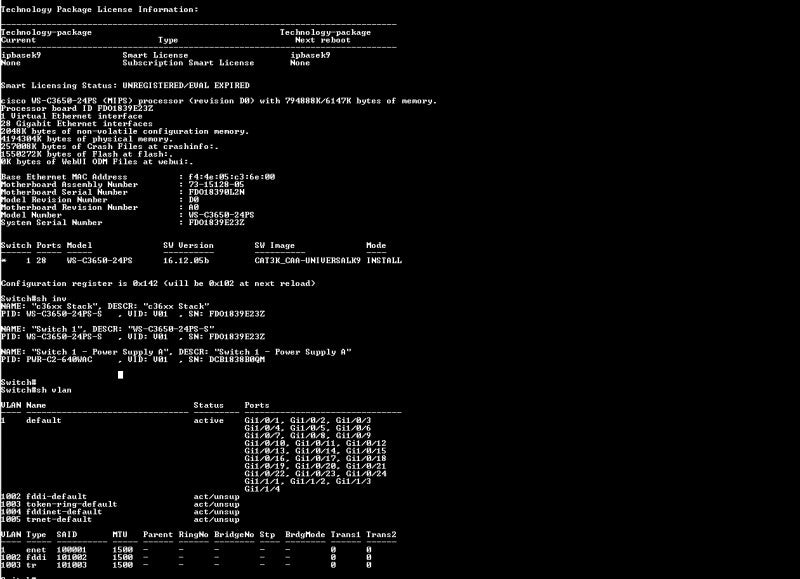Click the fddi-default VLAN name
The height and width of the screenshot is (579, 800).
56,496
